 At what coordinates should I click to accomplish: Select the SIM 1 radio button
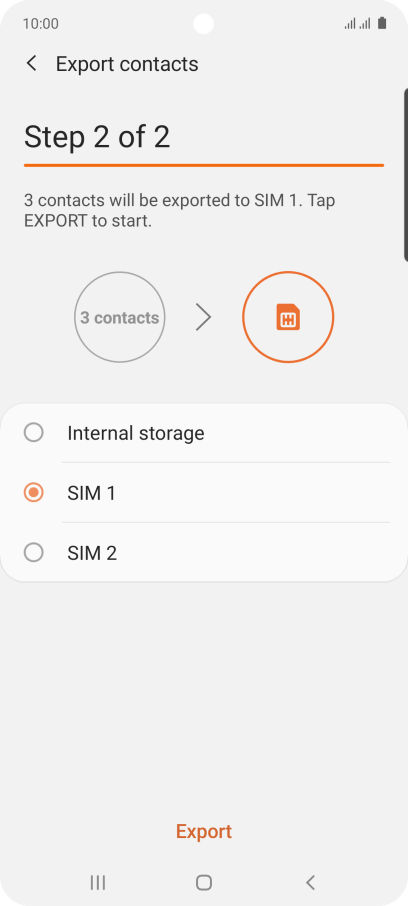pos(34,493)
